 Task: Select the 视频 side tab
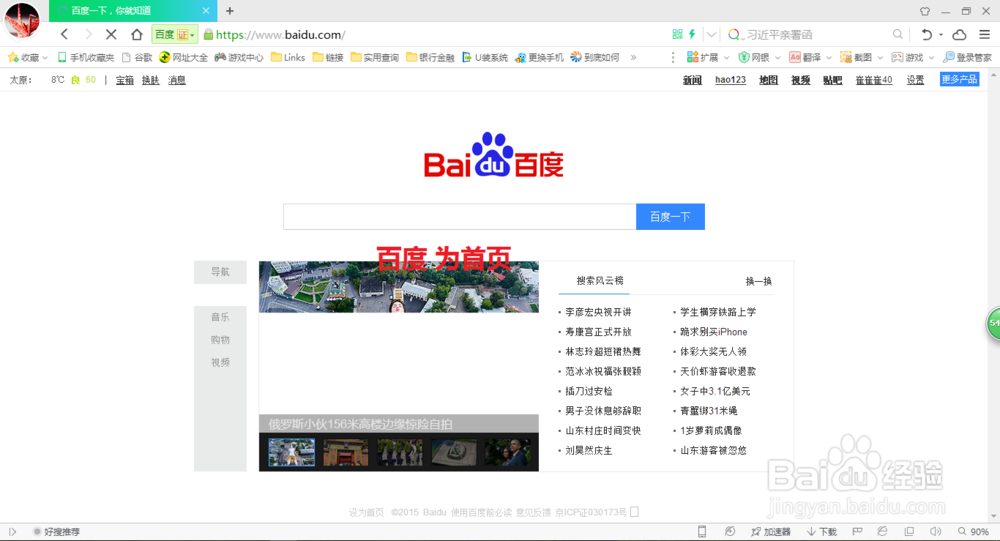[220, 362]
